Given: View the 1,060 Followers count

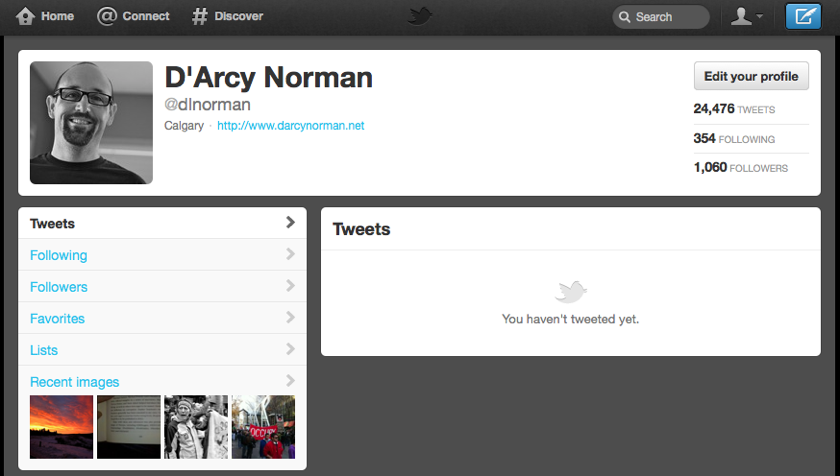Looking at the screenshot, I should pos(740,168).
